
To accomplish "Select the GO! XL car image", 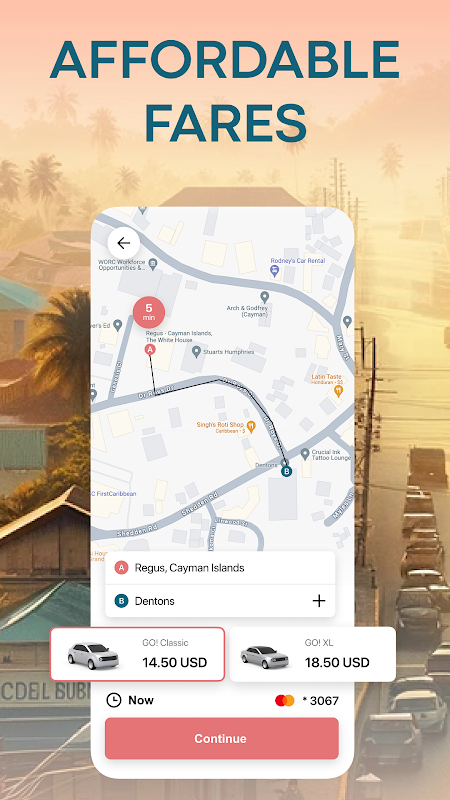I will [x=264, y=657].
